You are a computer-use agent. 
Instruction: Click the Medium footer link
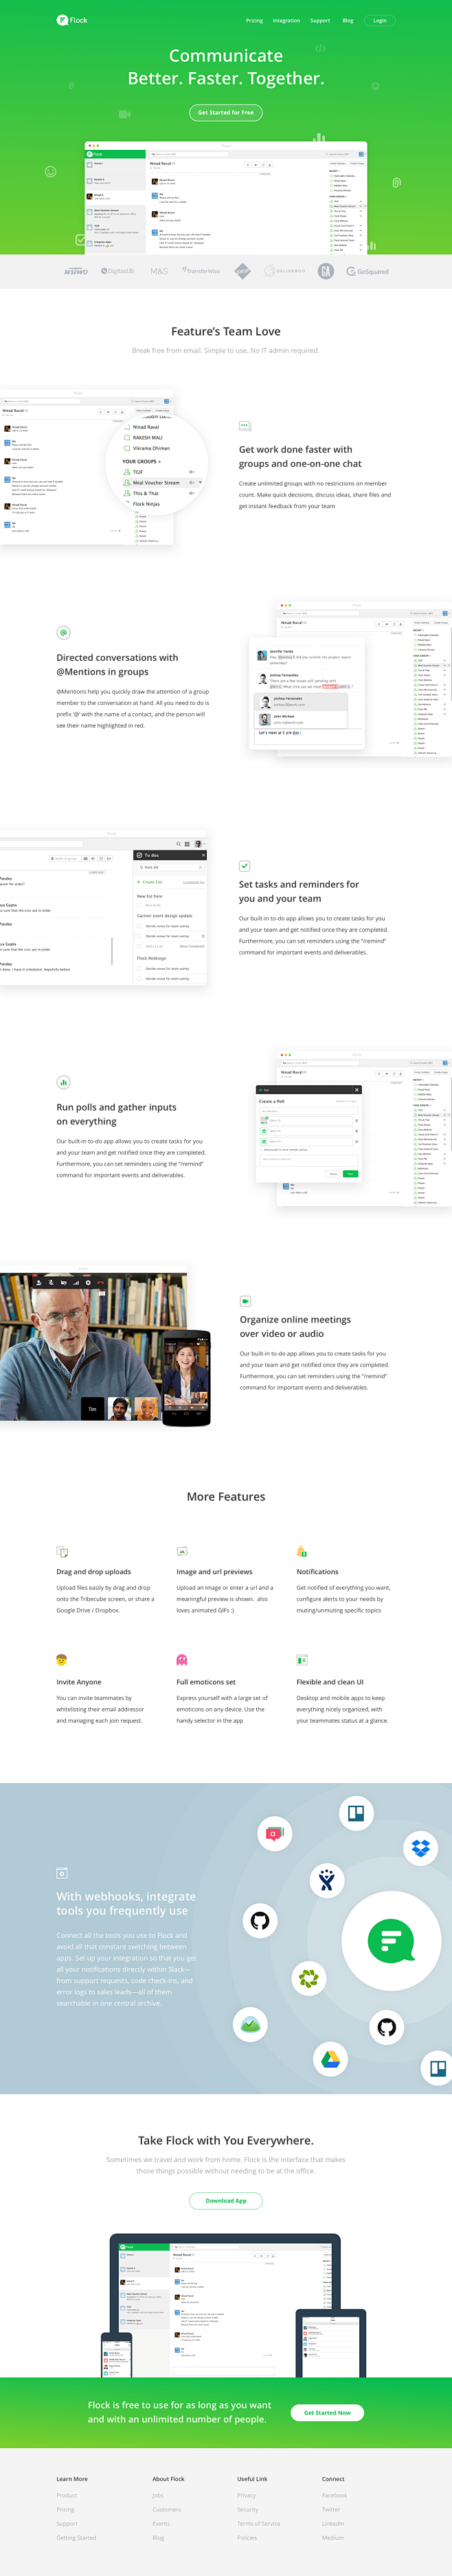point(333,2537)
